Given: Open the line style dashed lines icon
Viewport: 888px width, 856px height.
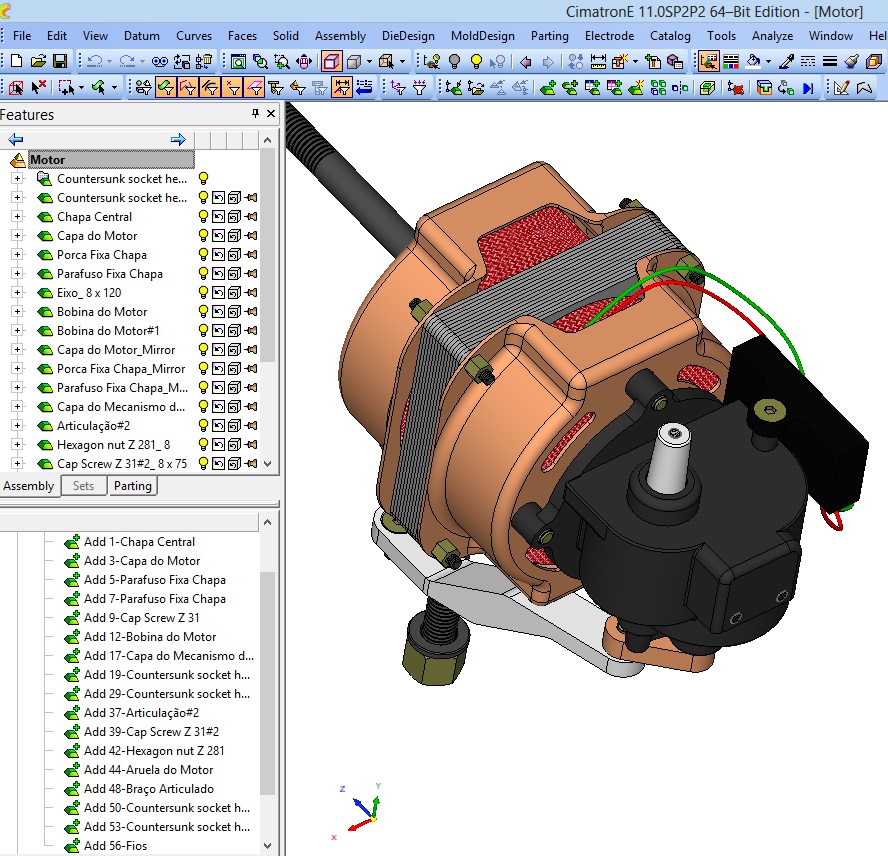Looking at the screenshot, I should [x=808, y=61].
